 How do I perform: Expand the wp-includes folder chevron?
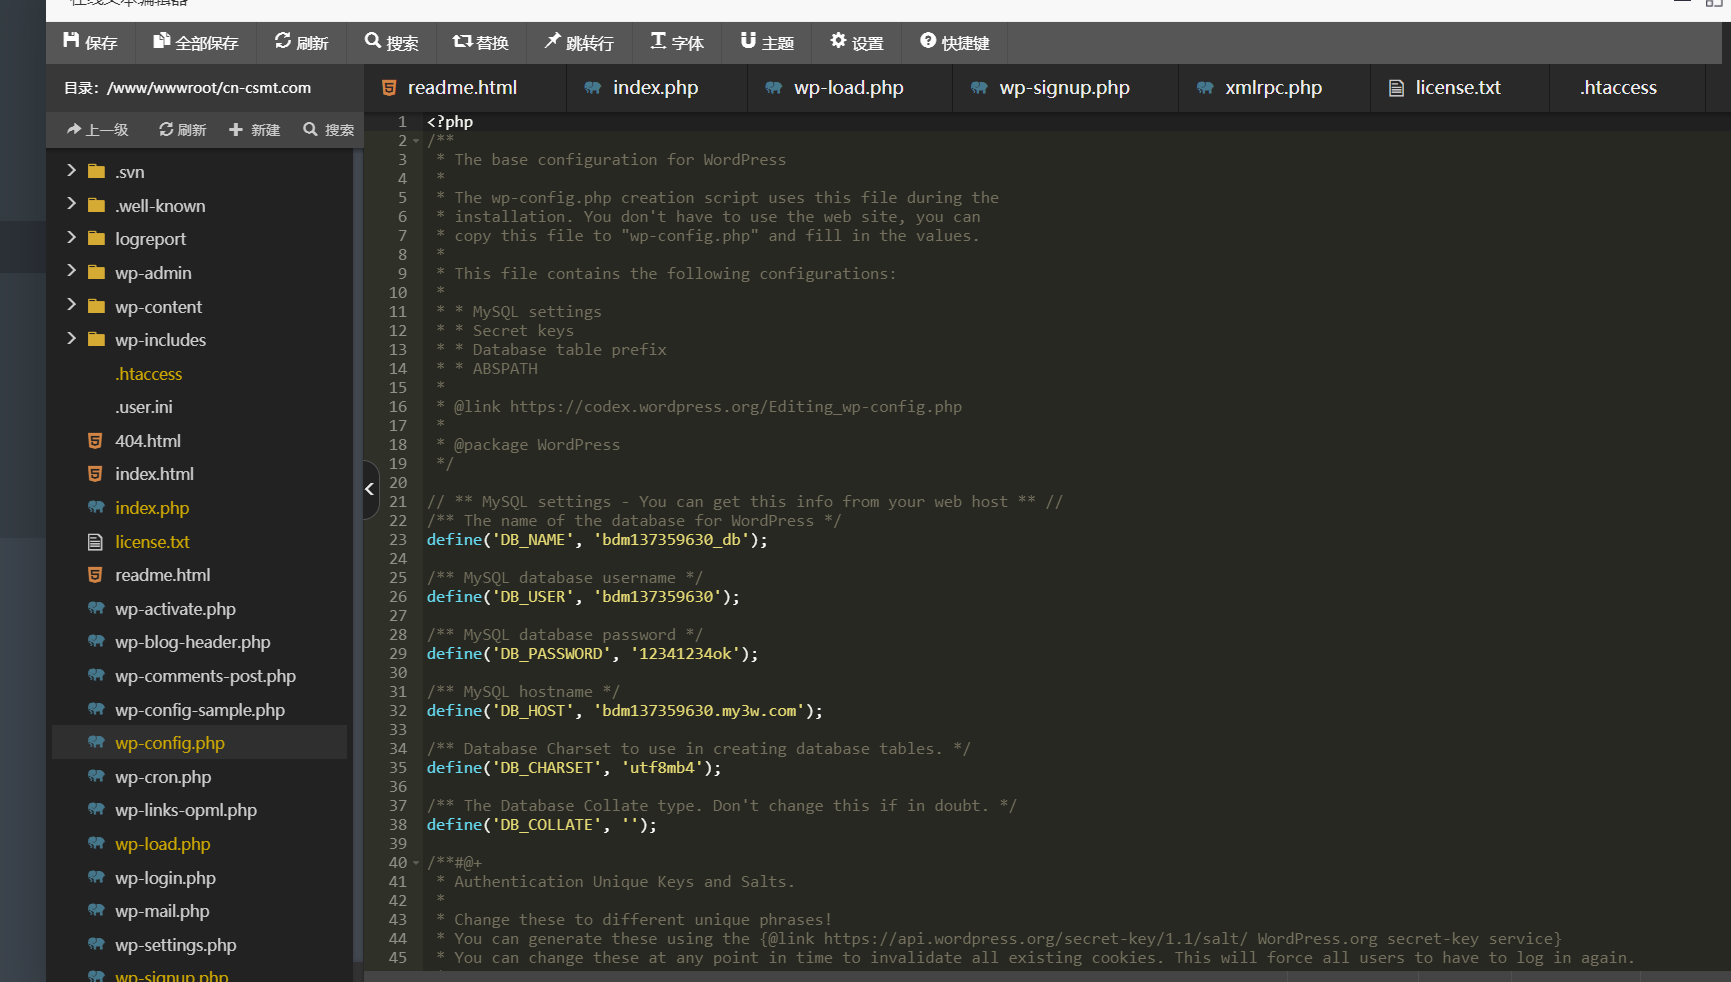[x=71, y=339]
